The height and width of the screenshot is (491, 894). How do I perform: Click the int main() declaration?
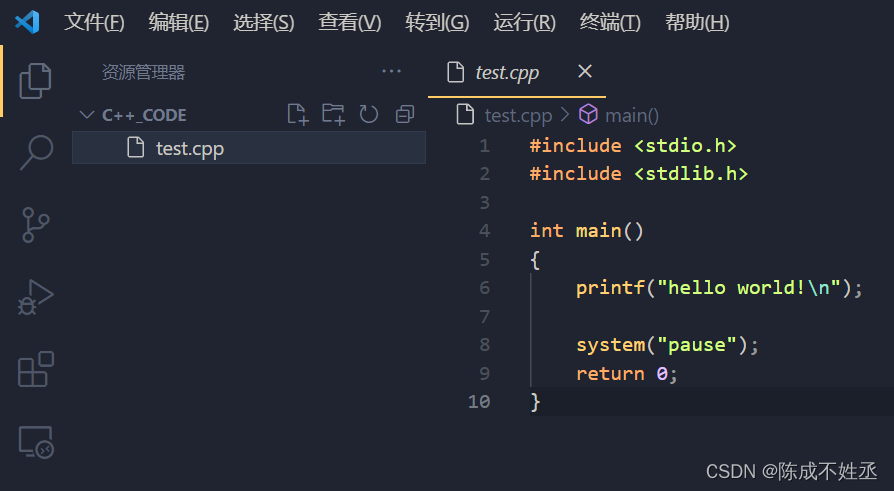tap(587, 231)
